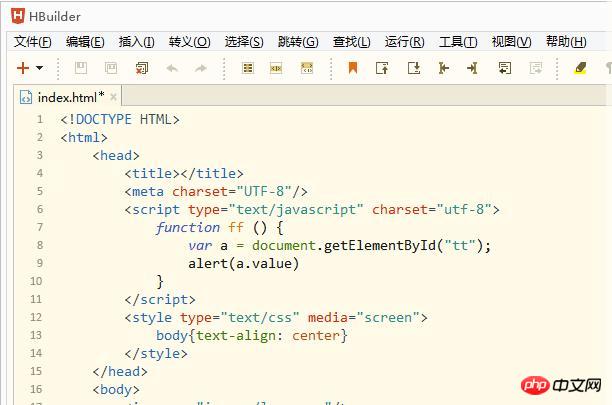Open the 工具(T) menu
612x405 pixels.
[x=458, y=41]
